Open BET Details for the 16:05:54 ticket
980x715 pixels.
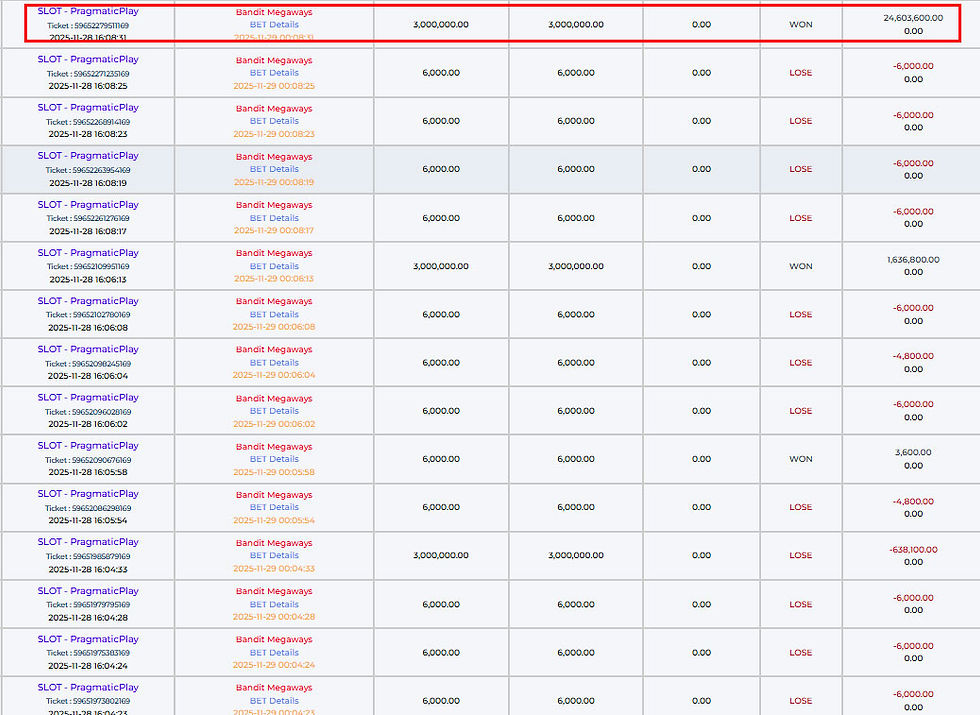click(x=274, y=507)
